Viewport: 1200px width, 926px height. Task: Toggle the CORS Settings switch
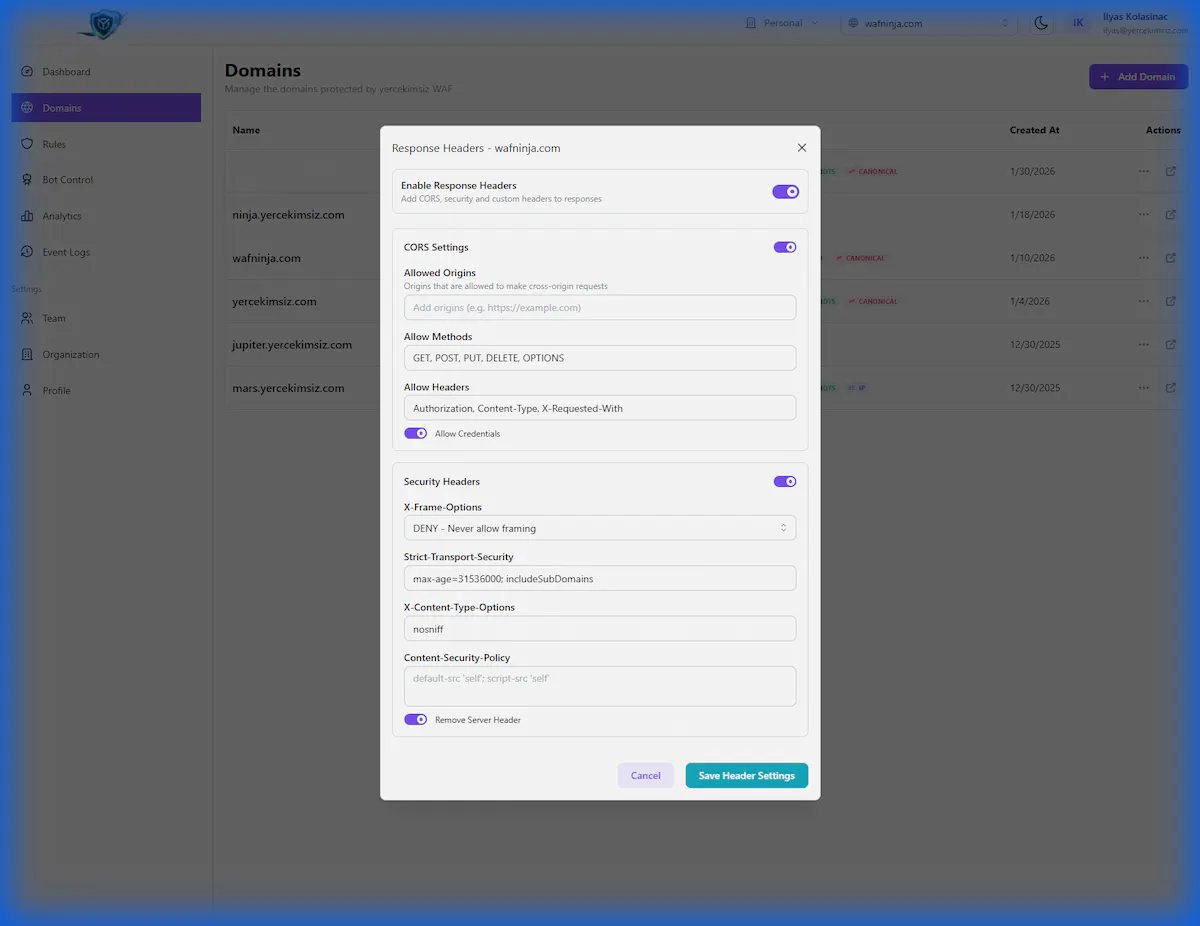[x=785, y=247]
